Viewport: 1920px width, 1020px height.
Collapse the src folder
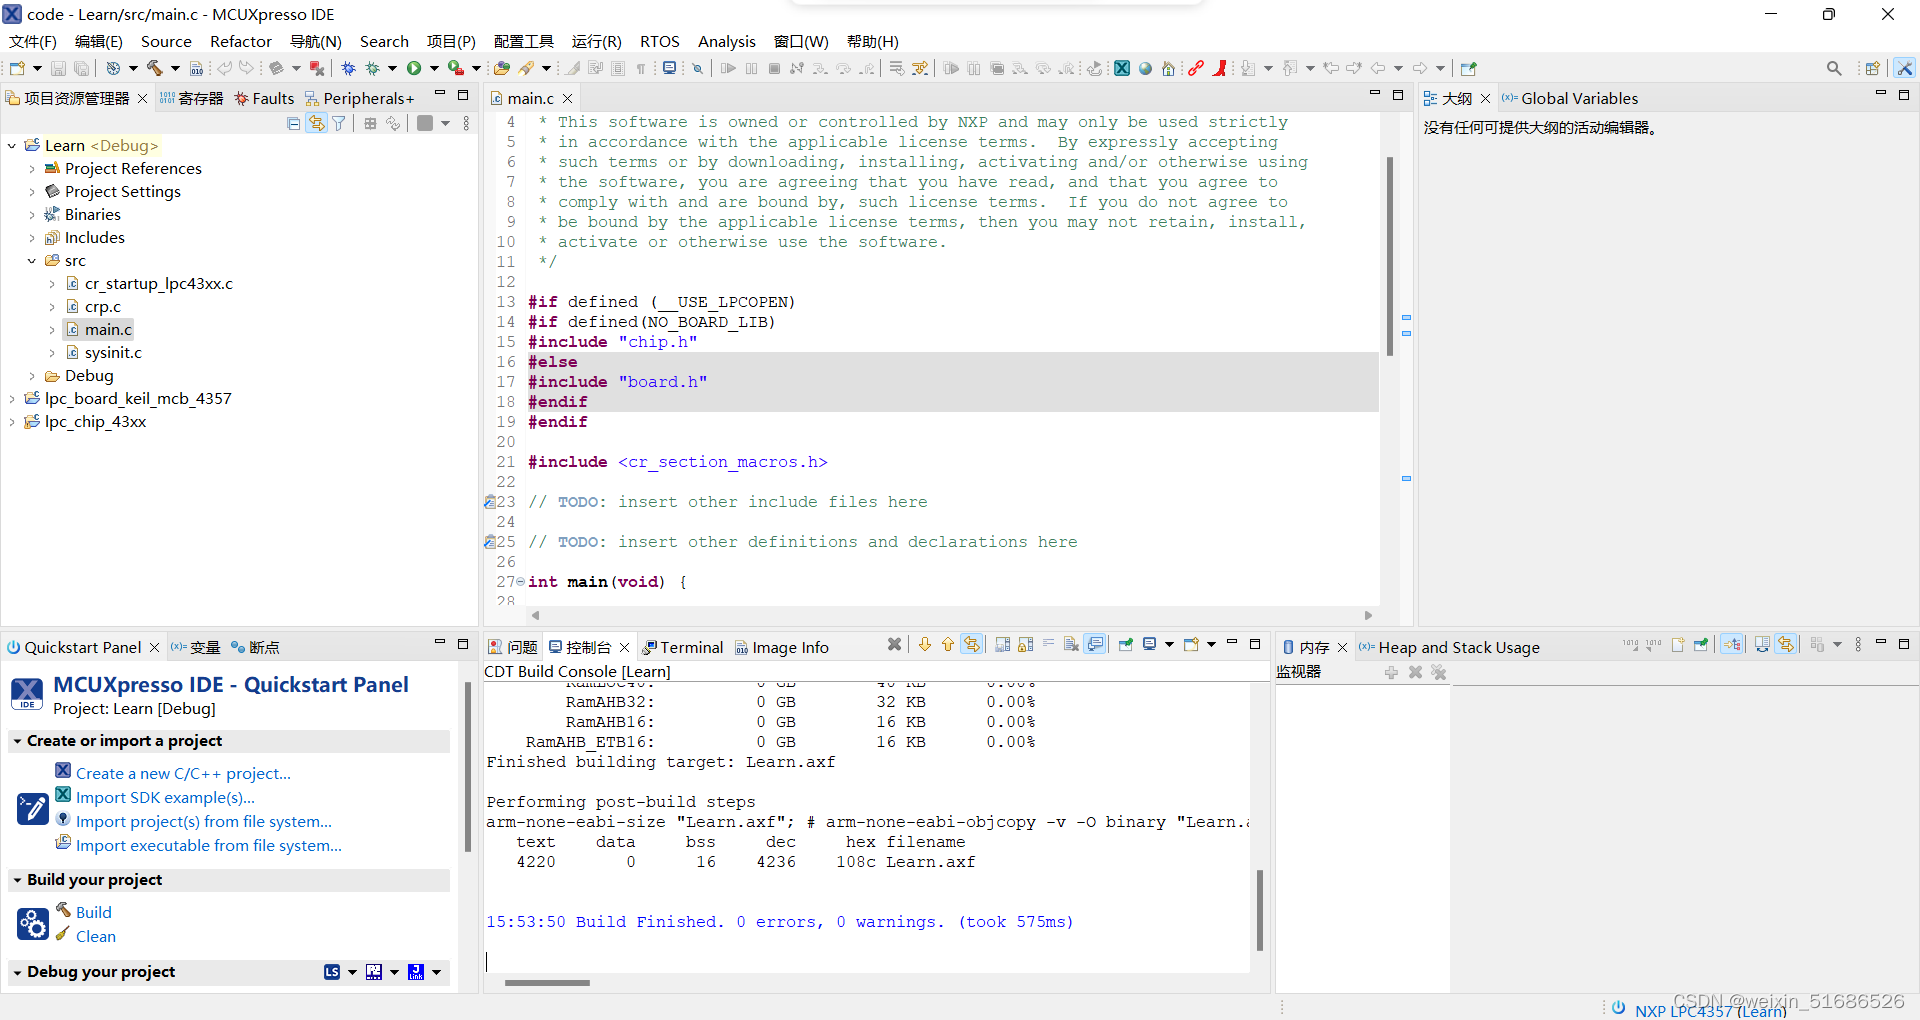coord(32,261)
